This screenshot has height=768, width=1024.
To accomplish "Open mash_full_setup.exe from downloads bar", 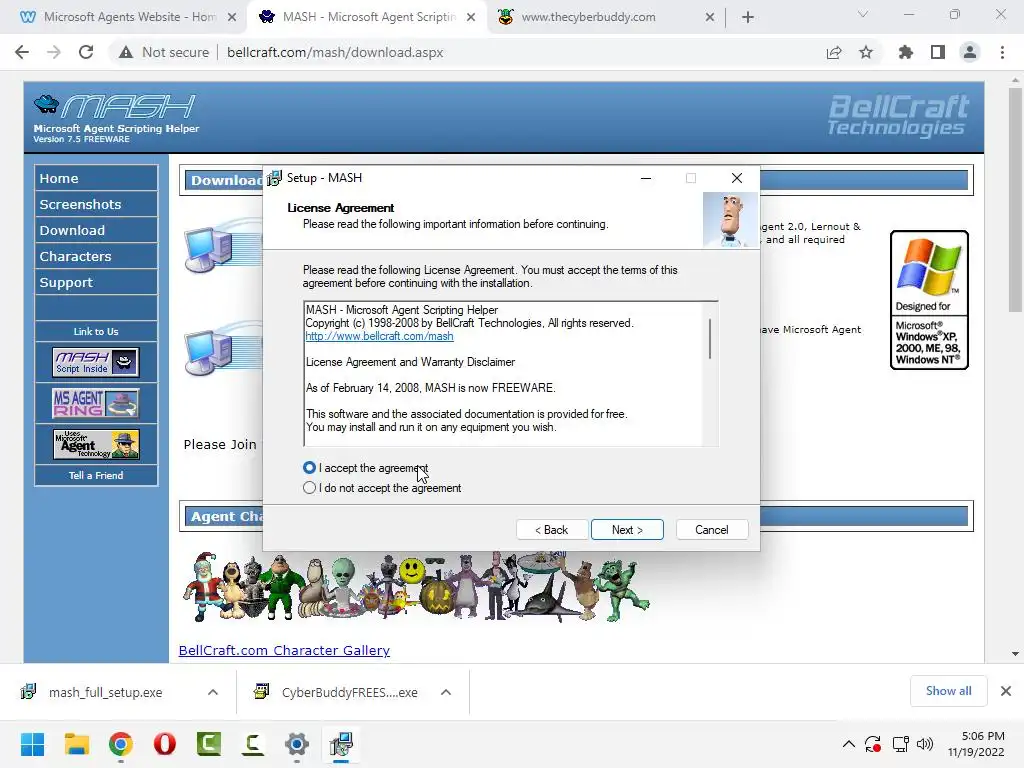I will coord(104,692).
